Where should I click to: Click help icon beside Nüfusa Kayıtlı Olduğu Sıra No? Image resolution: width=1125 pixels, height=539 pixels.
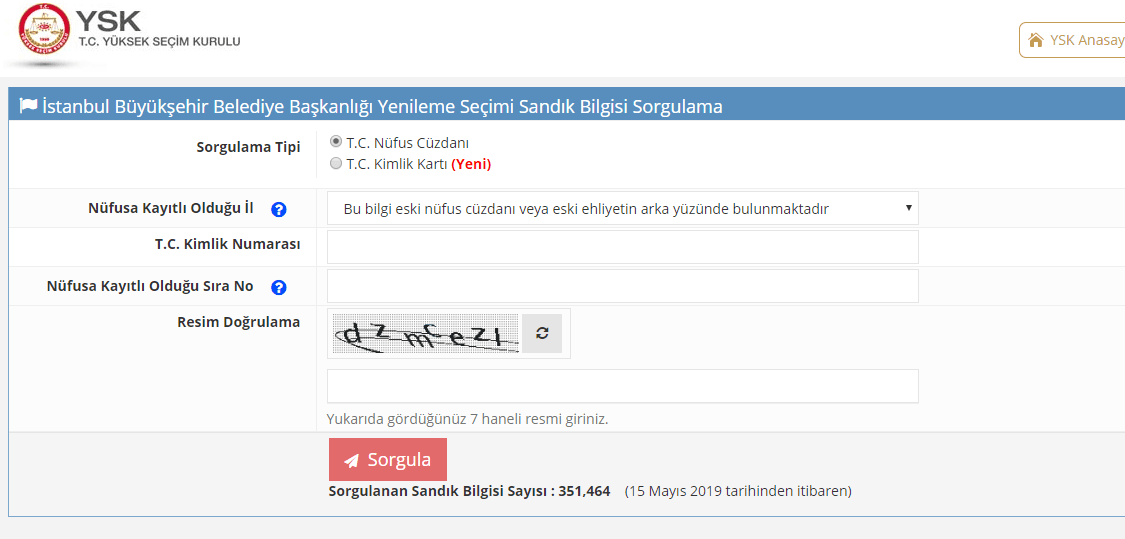click(279, 288)
